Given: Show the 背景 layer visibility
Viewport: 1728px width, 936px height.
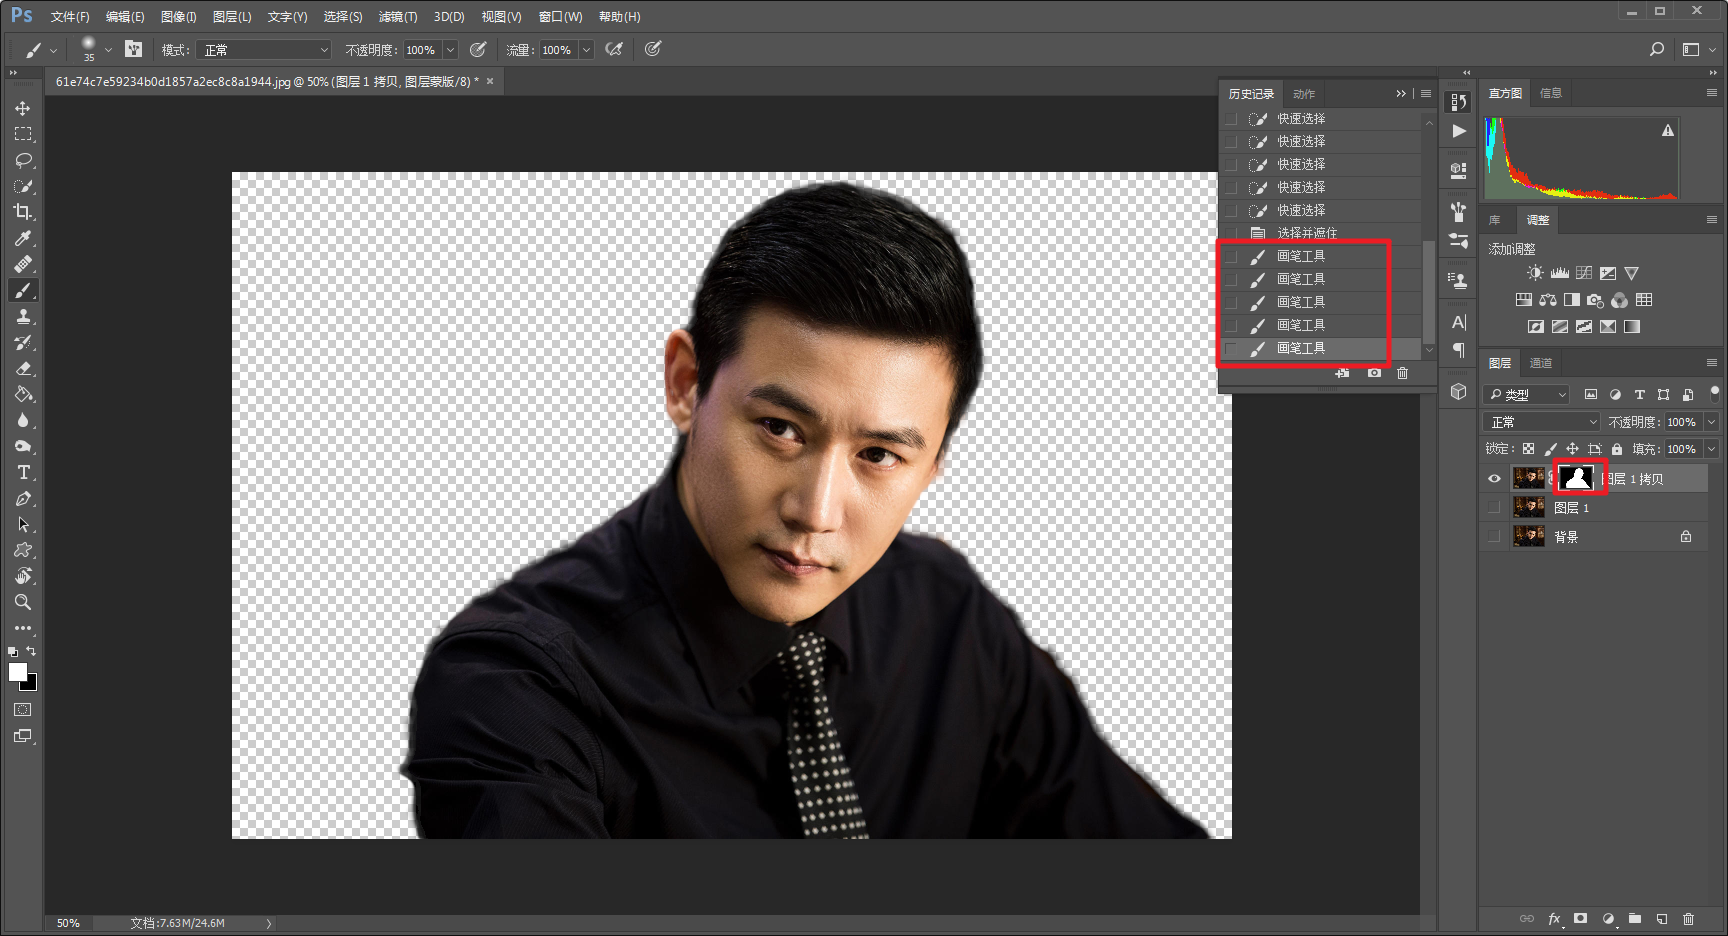Looking at the screenshot, I should (1494, 537).
